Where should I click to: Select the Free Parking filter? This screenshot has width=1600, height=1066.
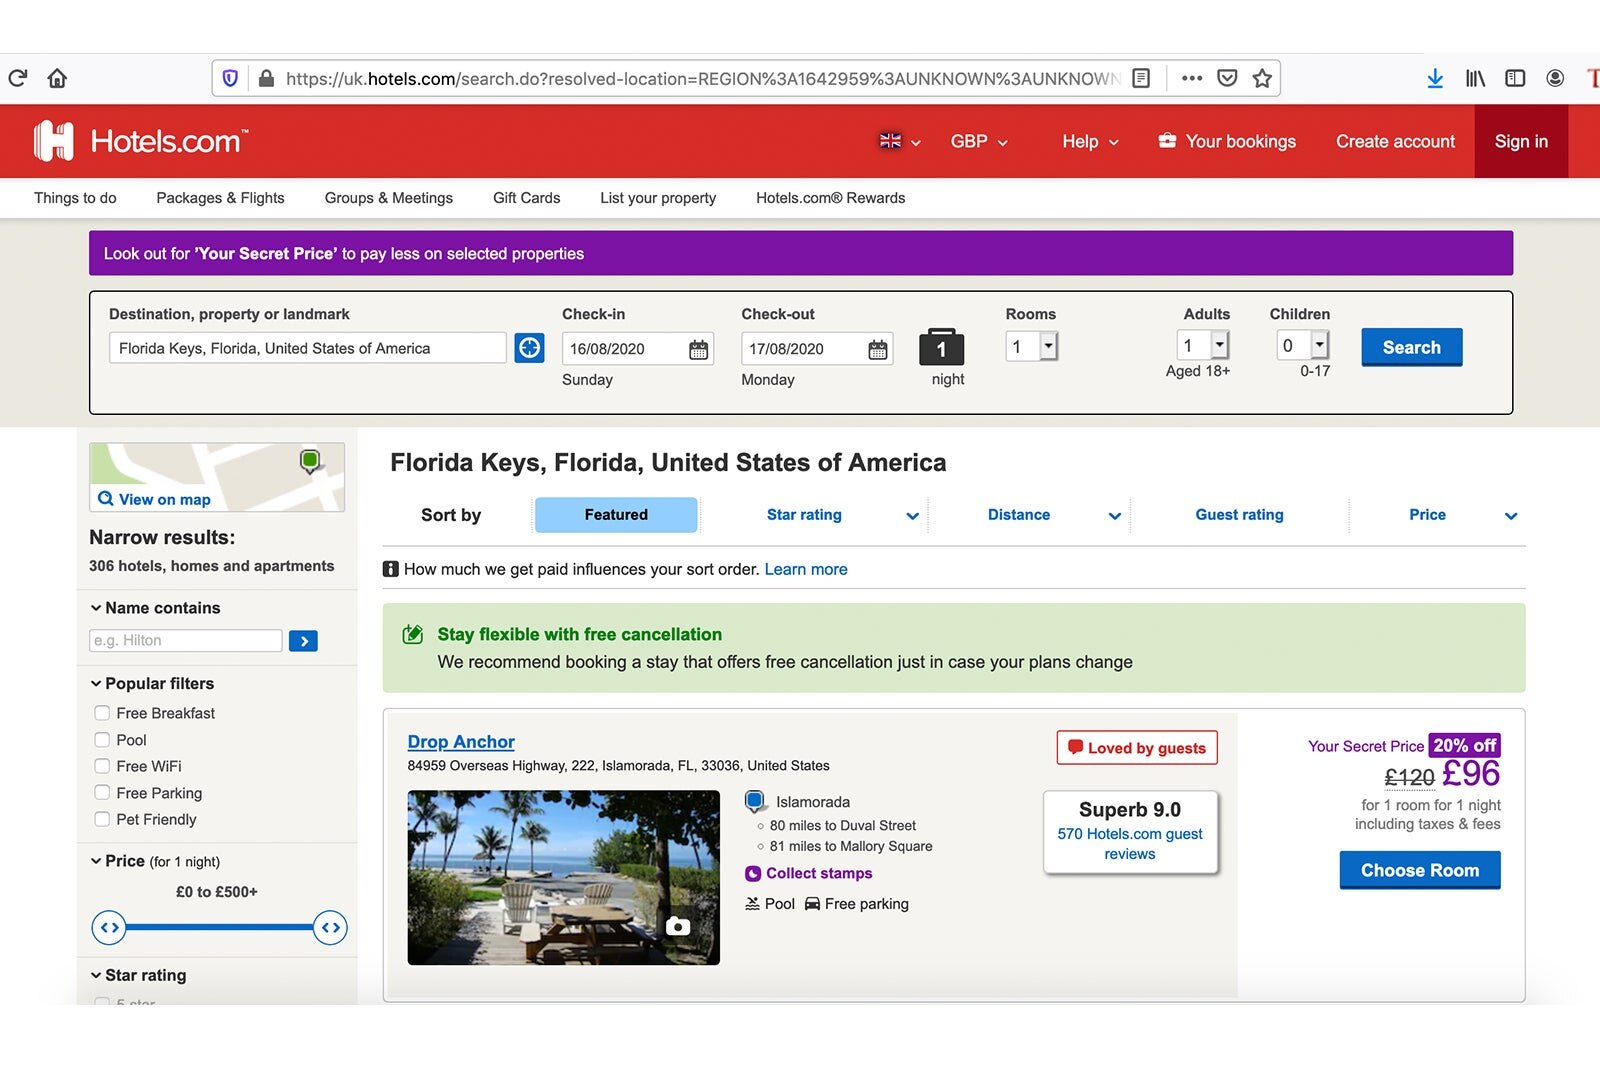pyautogui.click(x=102, y=792)
